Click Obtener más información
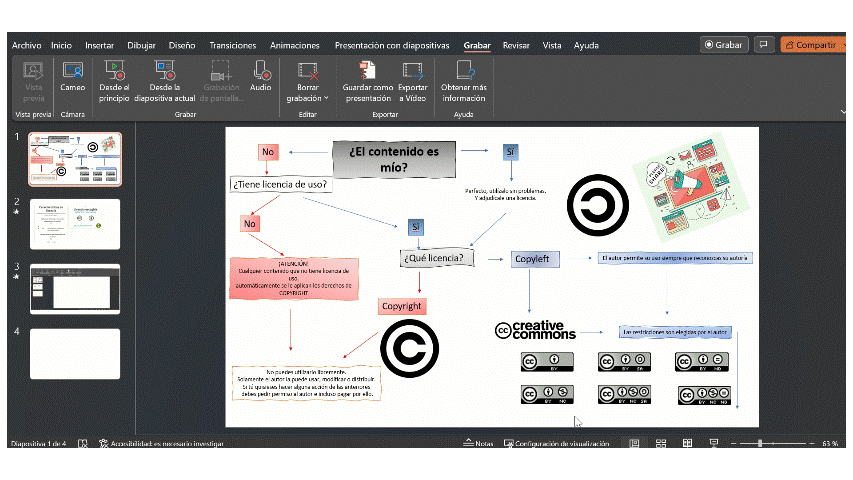Viewport: 853px width, 480px height. click(x=463, y=82)
